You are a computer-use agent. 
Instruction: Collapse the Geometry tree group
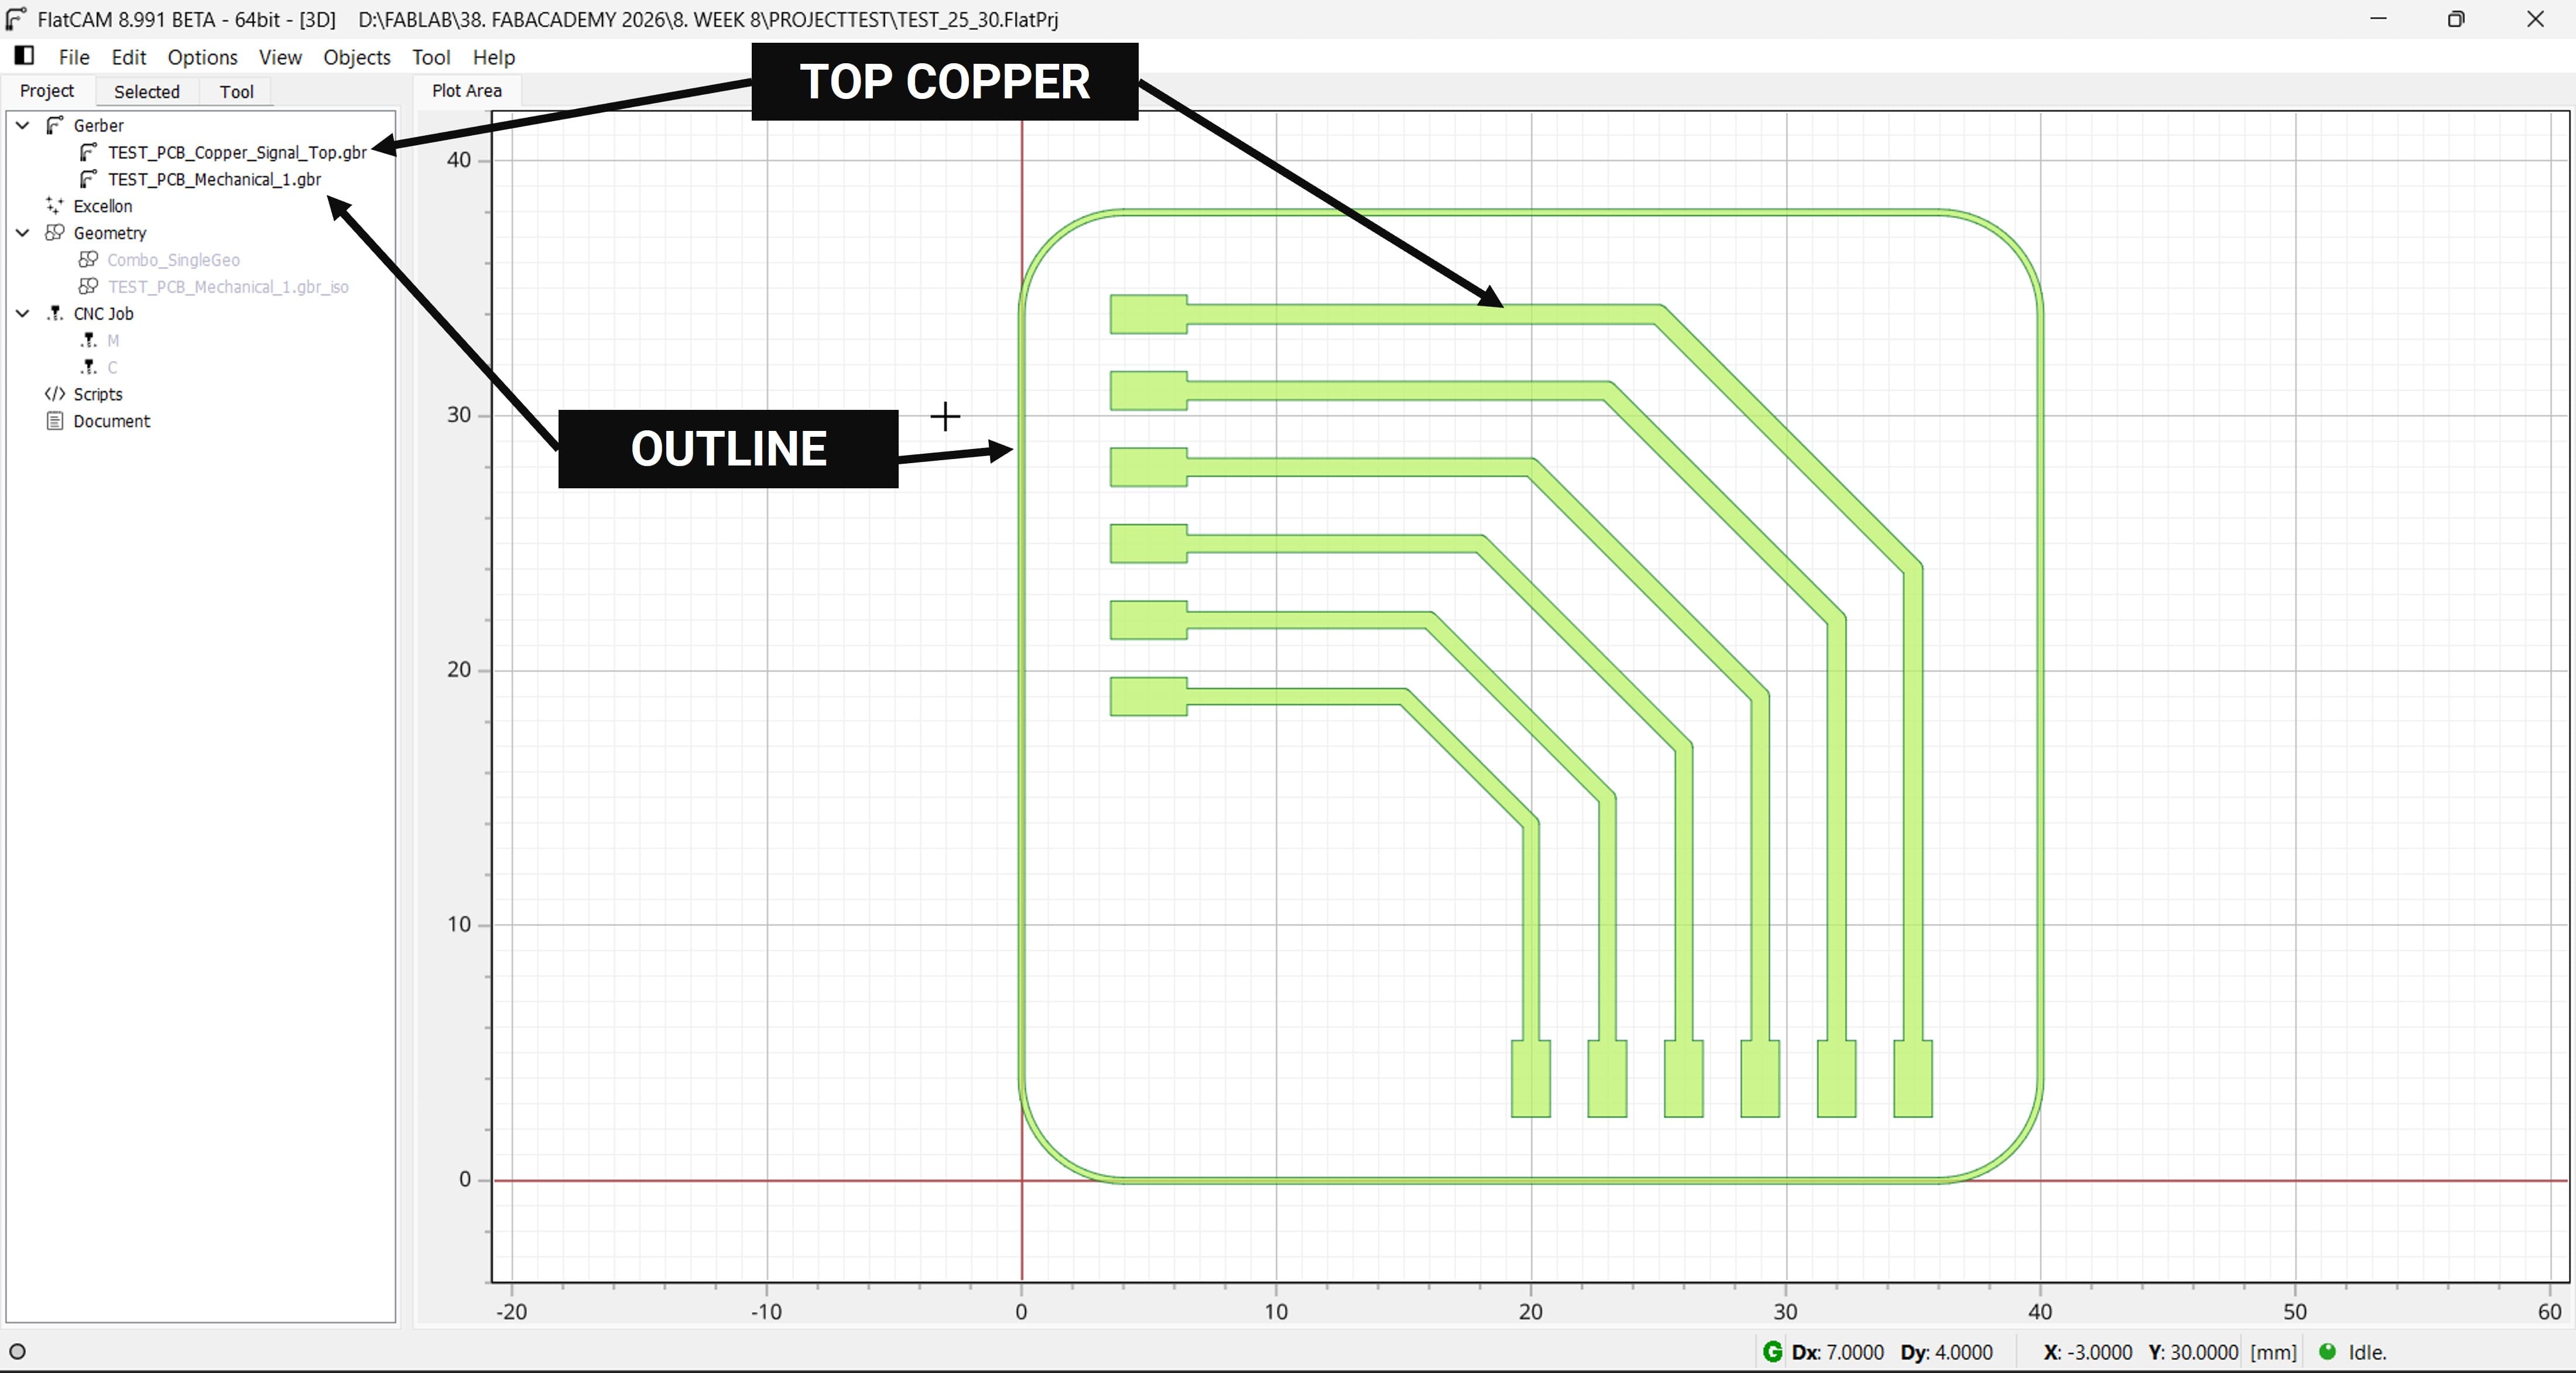[22, 232]
